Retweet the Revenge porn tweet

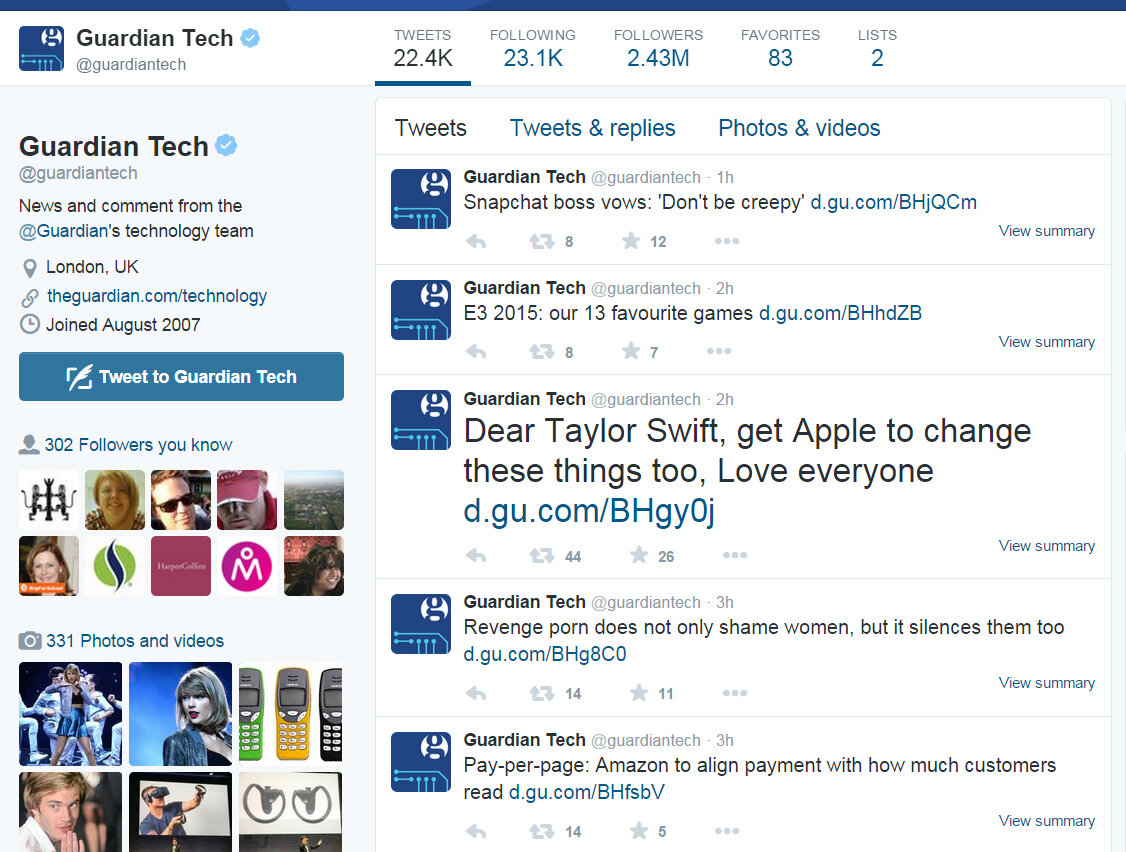click(x=541, y=693)
